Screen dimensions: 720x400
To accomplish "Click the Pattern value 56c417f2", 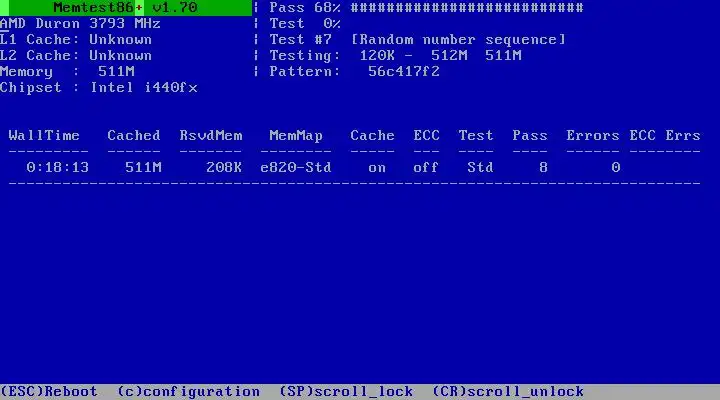I will point(404,72).
